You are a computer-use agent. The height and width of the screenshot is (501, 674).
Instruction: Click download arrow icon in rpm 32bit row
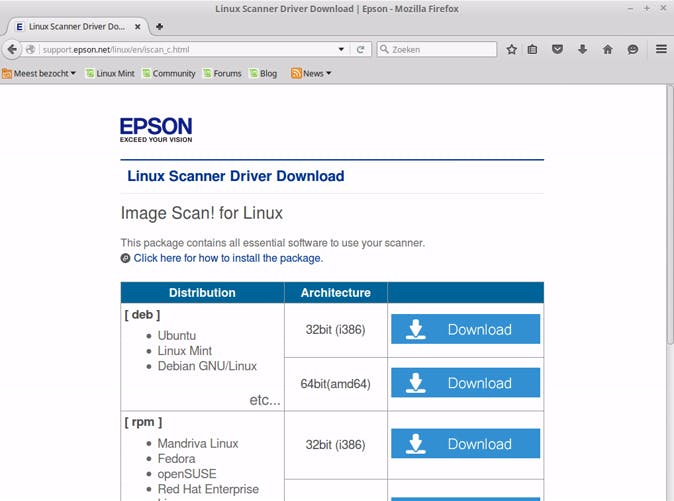pos(415,444)
